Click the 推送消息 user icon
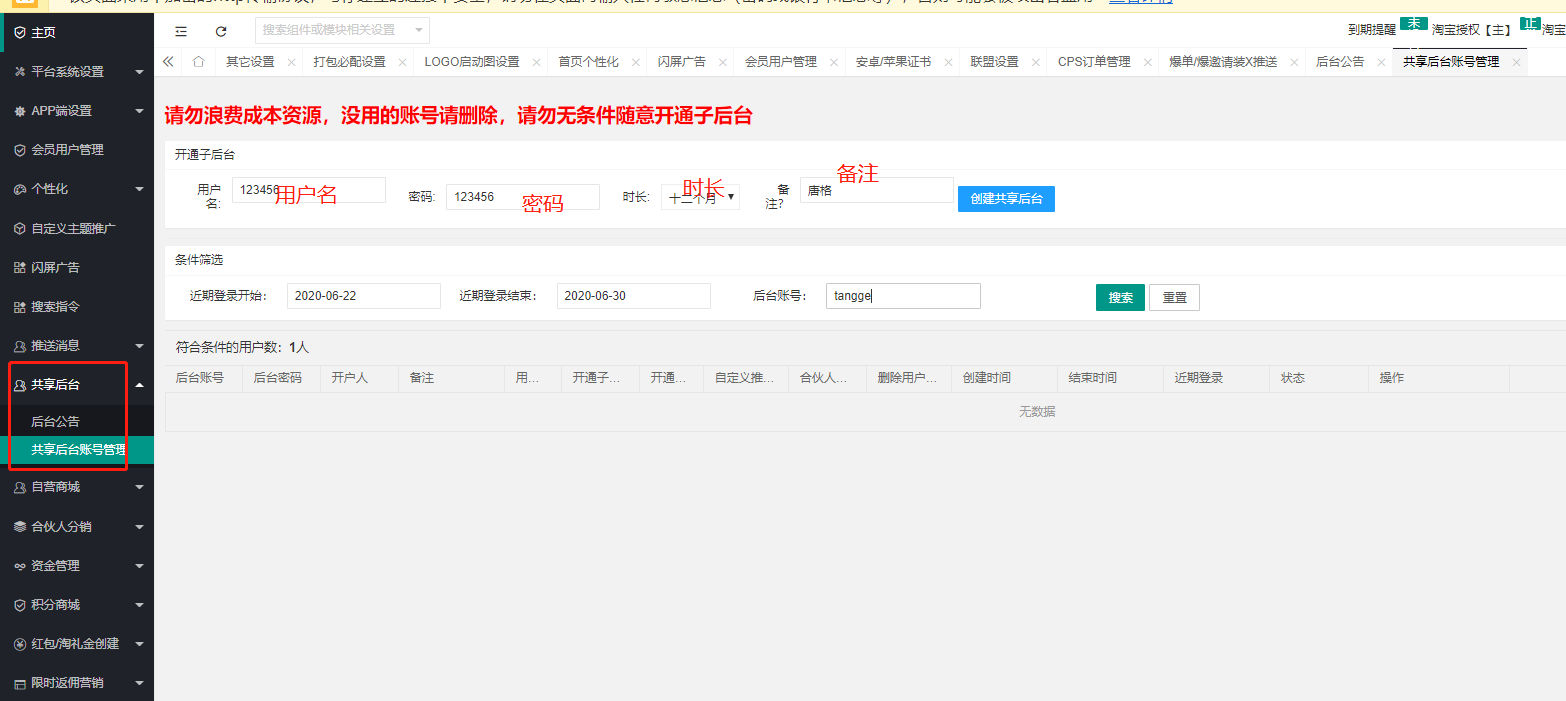Image resolution: width=1566 pixels, height=701 pixels. 20,346
